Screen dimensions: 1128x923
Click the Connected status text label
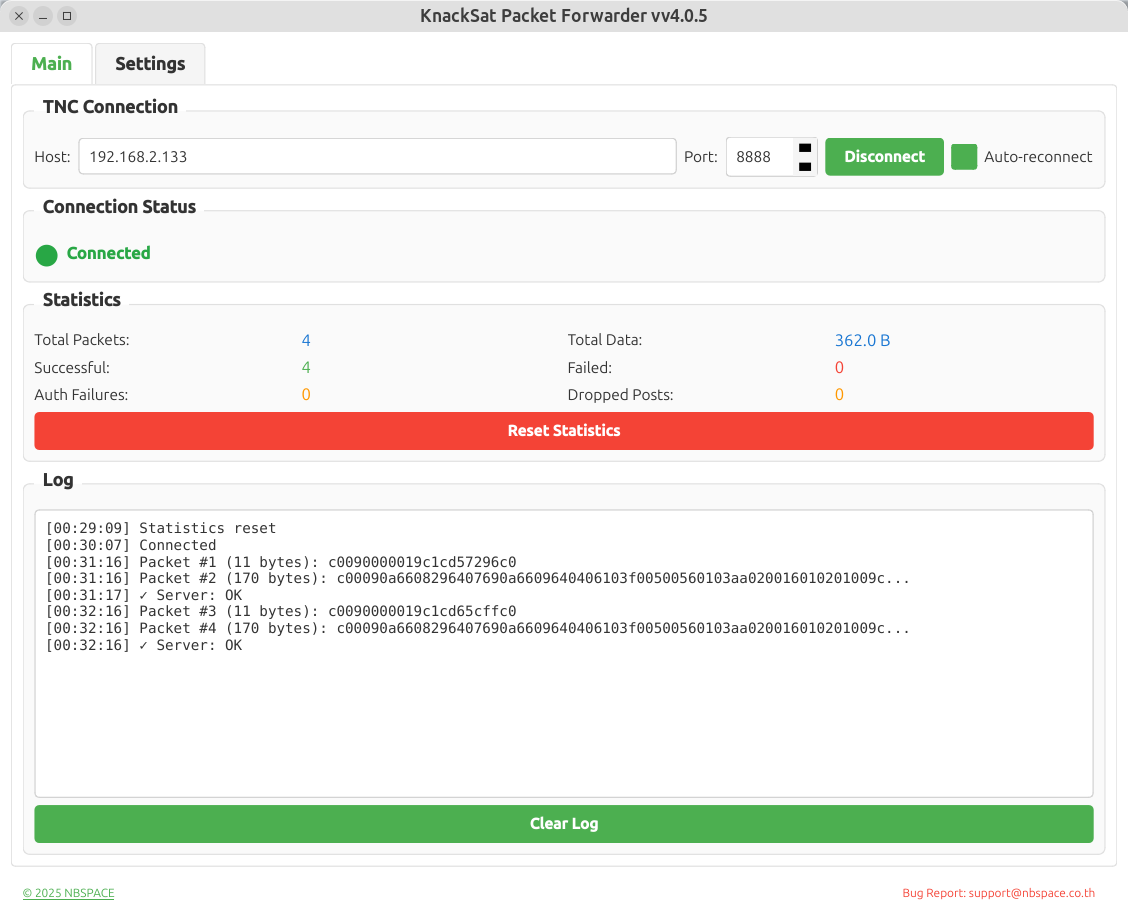pos(108,254)
